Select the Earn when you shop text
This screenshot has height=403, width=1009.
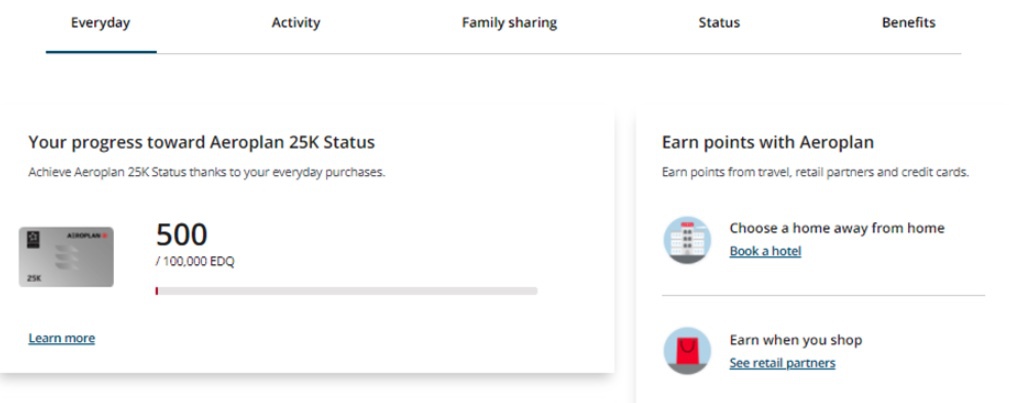pos(795,340)
